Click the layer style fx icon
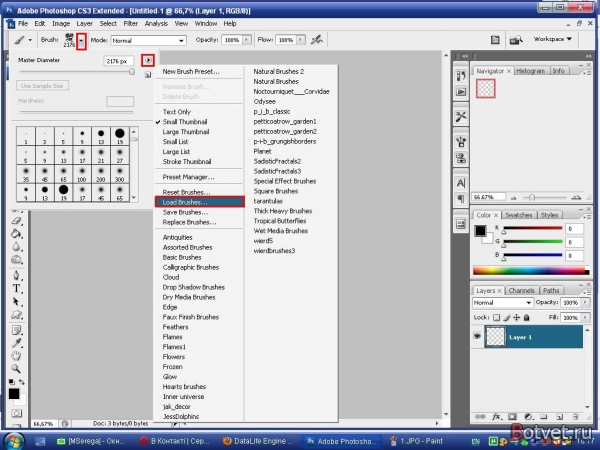This screenshot has width=600, height=450. point(497,417)
